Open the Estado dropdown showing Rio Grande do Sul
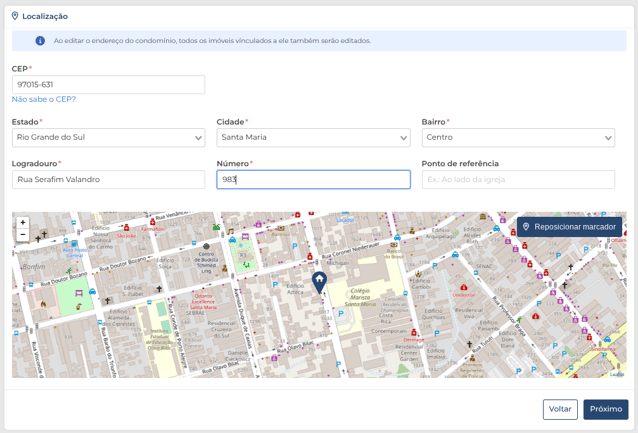This screenshot has height=433, width=638. click(108, 138)
